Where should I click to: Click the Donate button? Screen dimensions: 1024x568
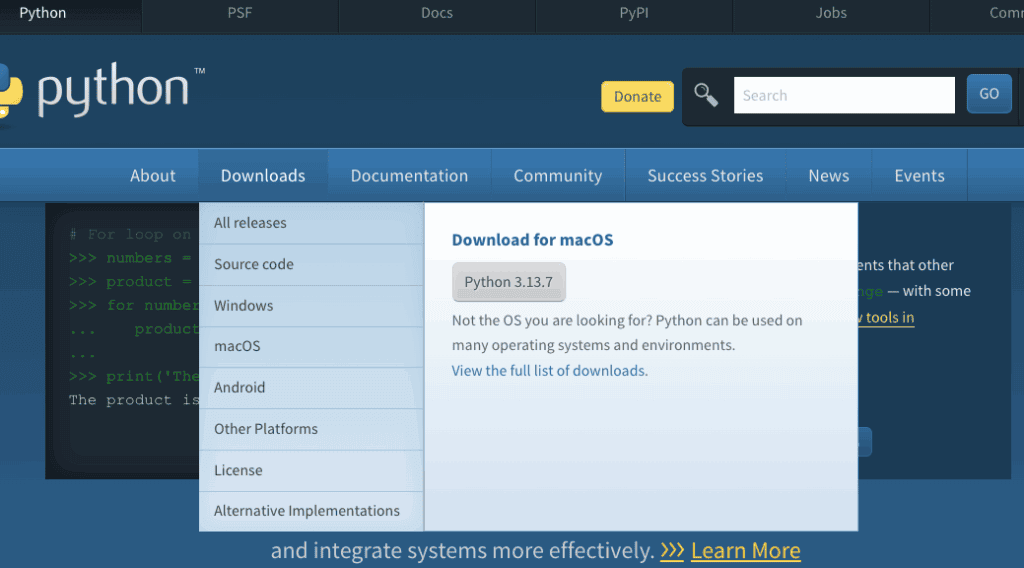click(637, 97)
